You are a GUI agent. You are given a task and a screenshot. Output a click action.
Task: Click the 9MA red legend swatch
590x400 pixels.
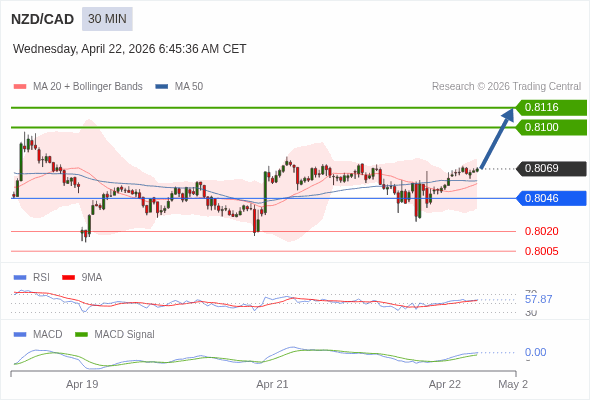(68, 278)
